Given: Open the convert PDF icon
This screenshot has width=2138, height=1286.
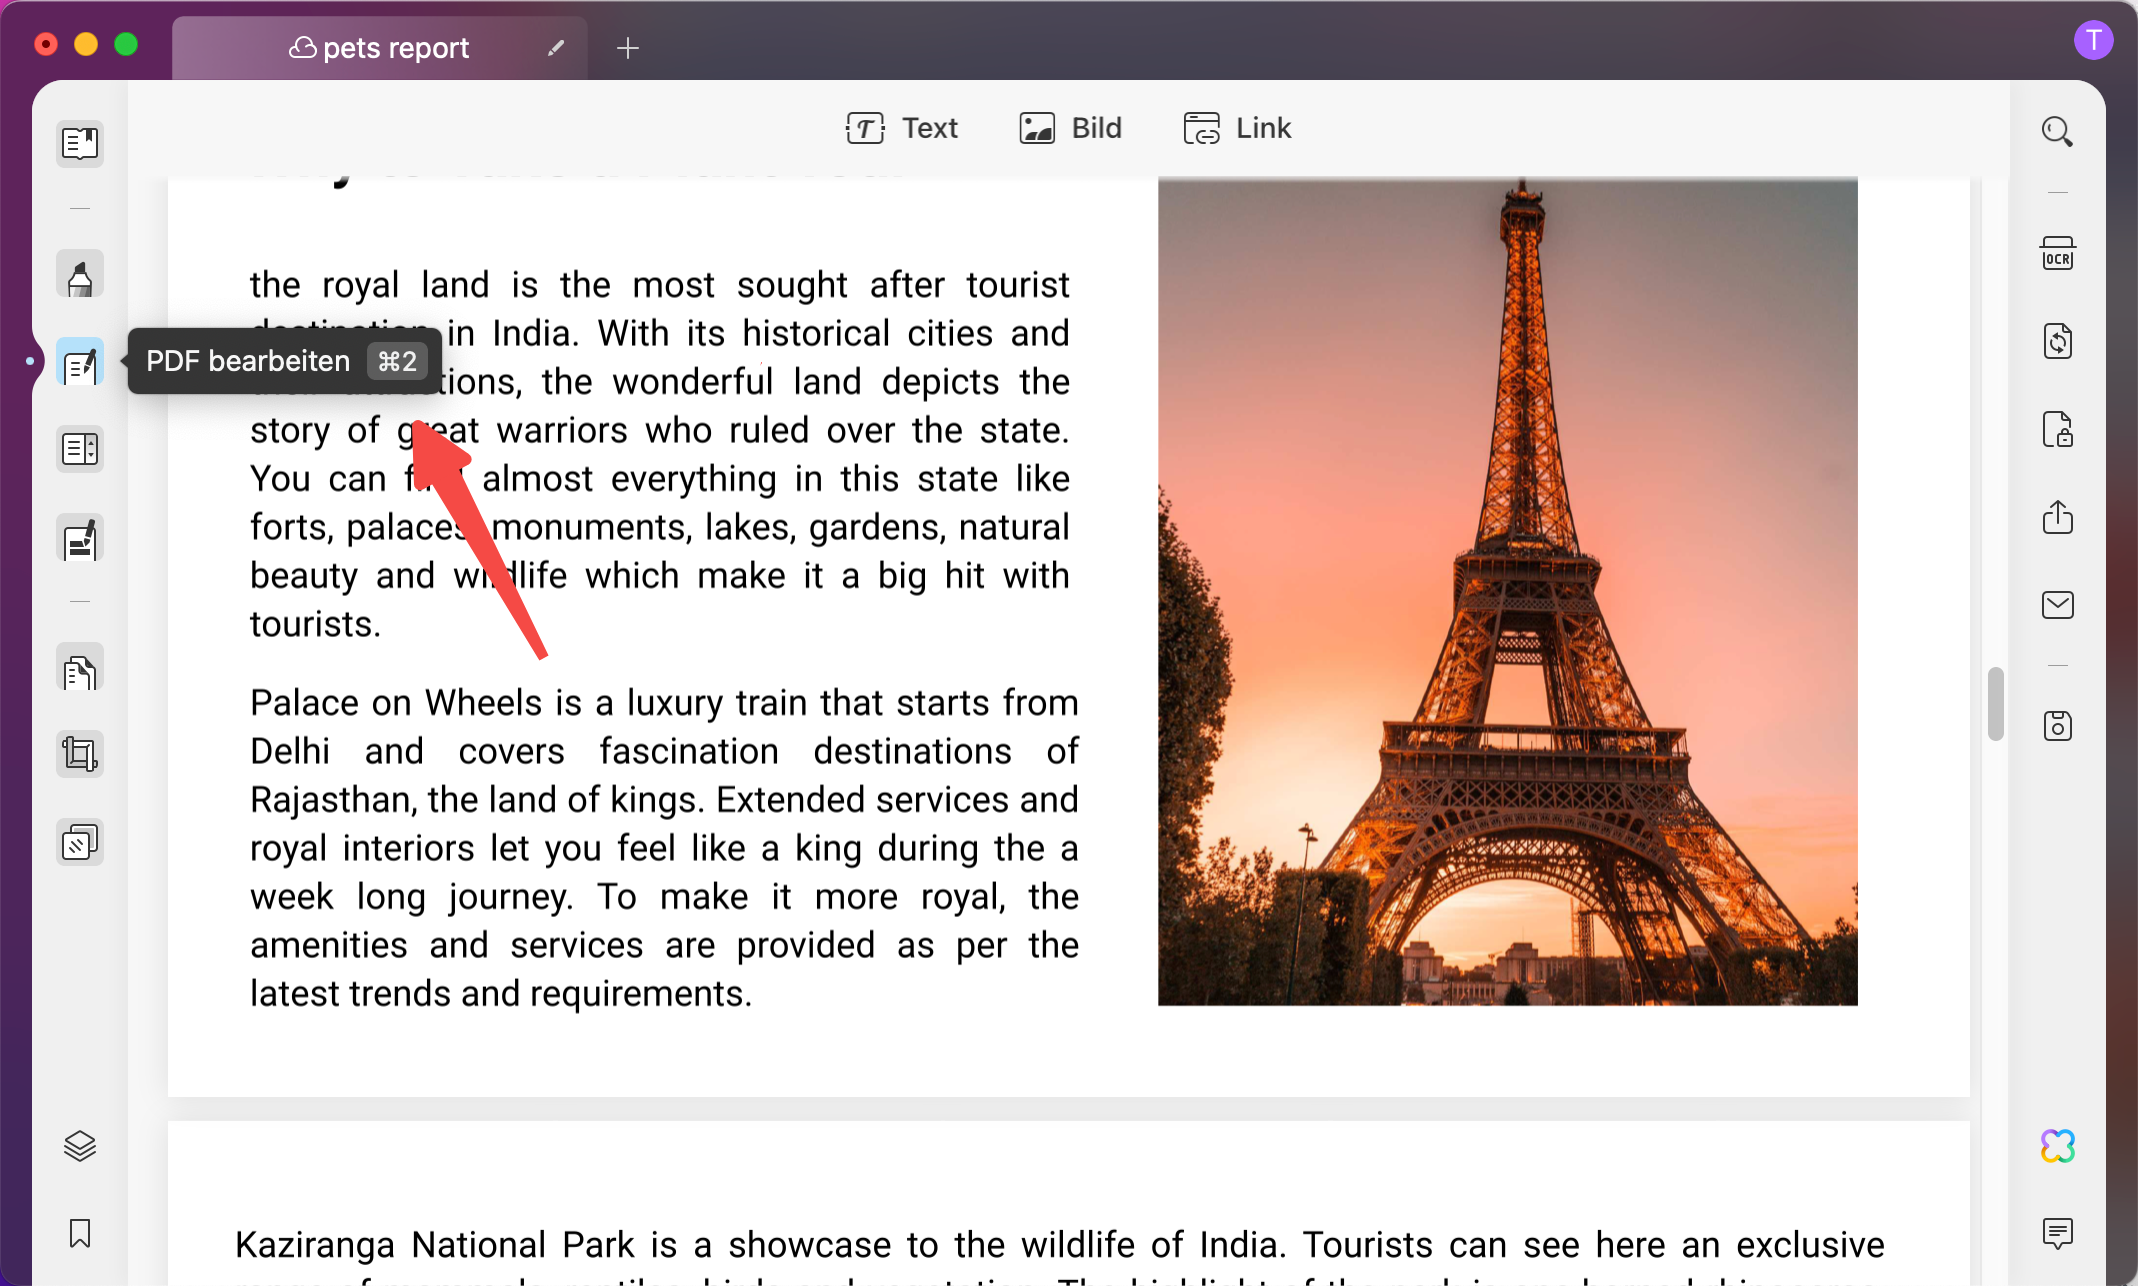Looking at the screenshot, I should (2057, 342).
